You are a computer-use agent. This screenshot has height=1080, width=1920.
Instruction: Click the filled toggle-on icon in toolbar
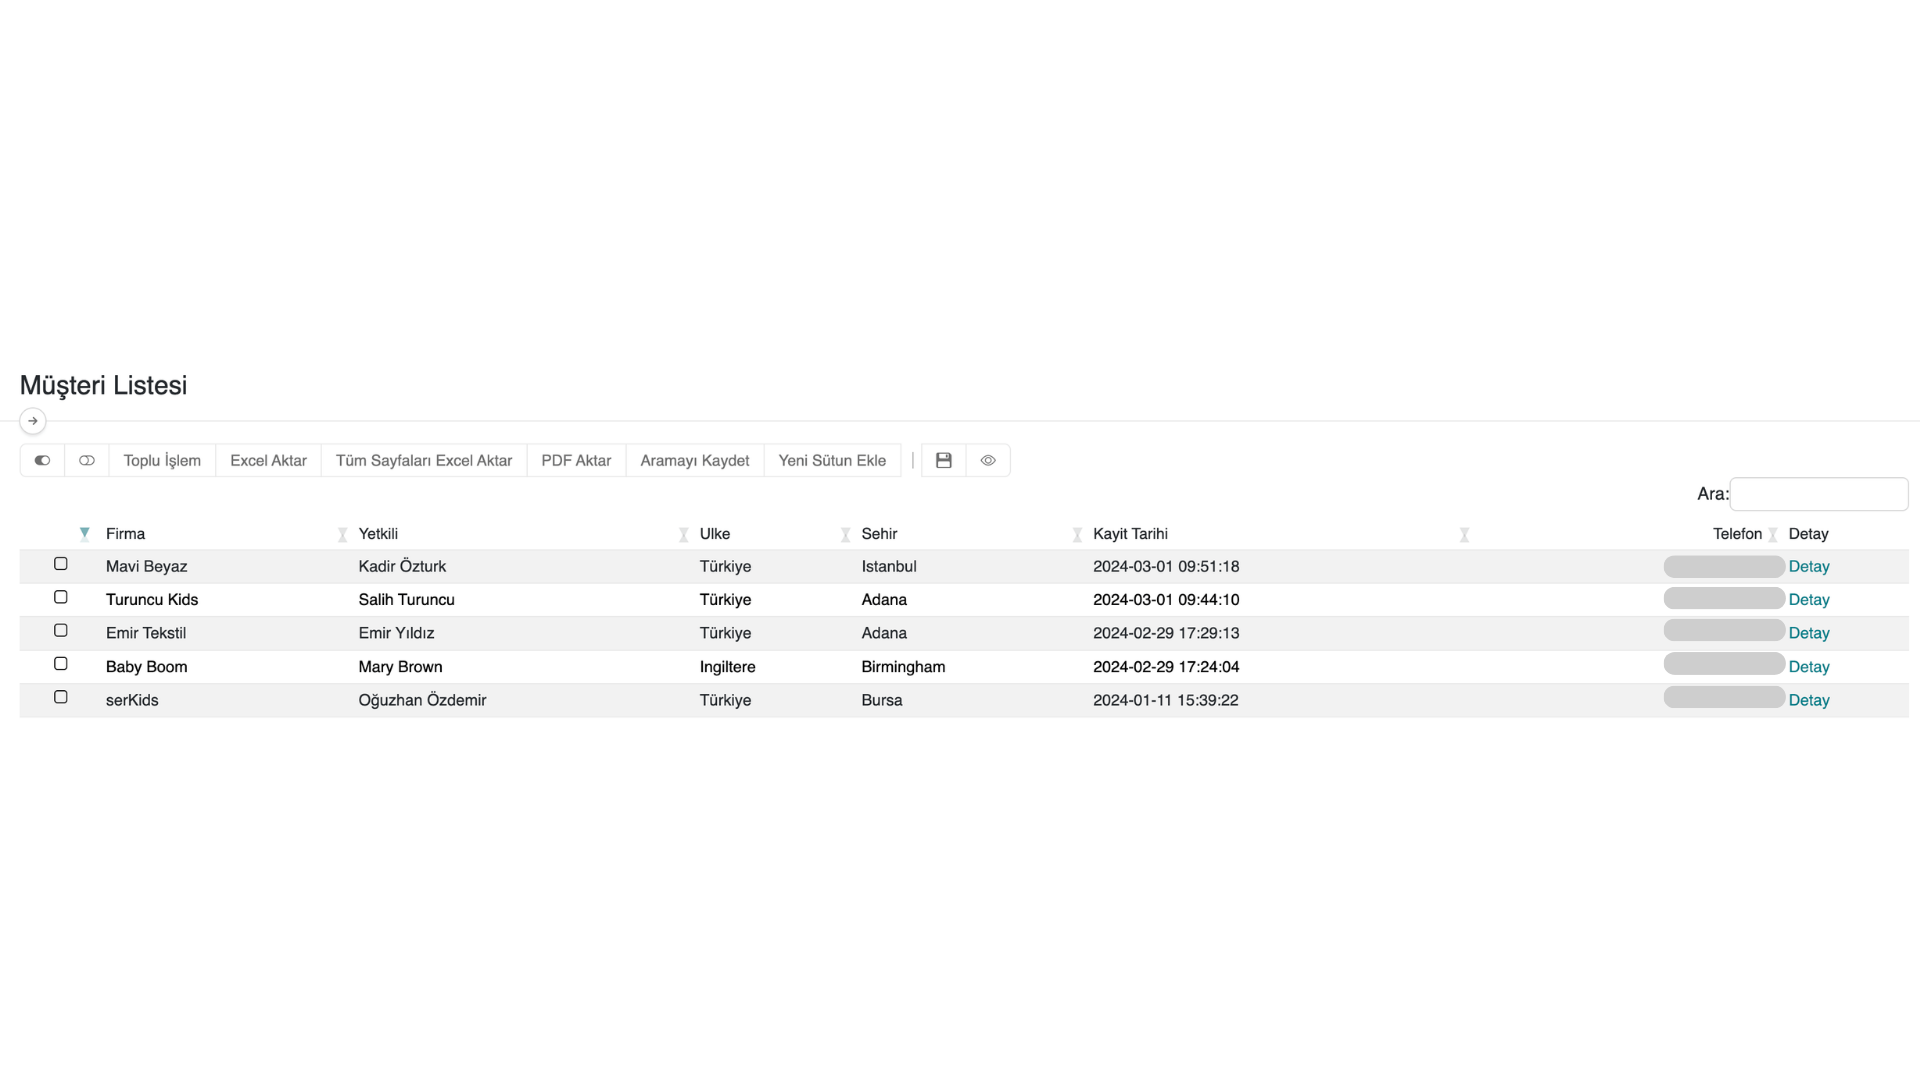pos(42,460)
